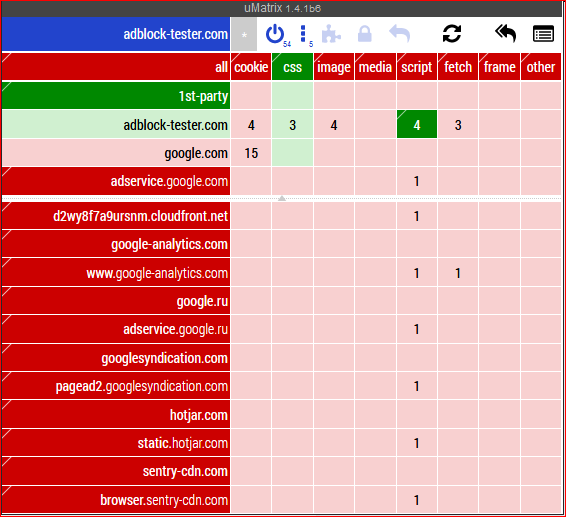Toggle the other column header
Image resolution: width=566 pixels, height=517 pixels.
[x=541, y=67]
